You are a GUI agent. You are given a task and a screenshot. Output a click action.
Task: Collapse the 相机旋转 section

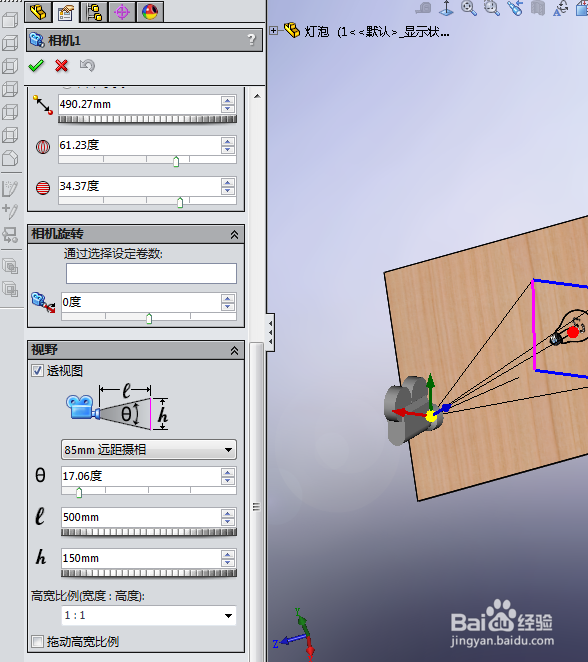pyautogui.click(x=234, y=234)
